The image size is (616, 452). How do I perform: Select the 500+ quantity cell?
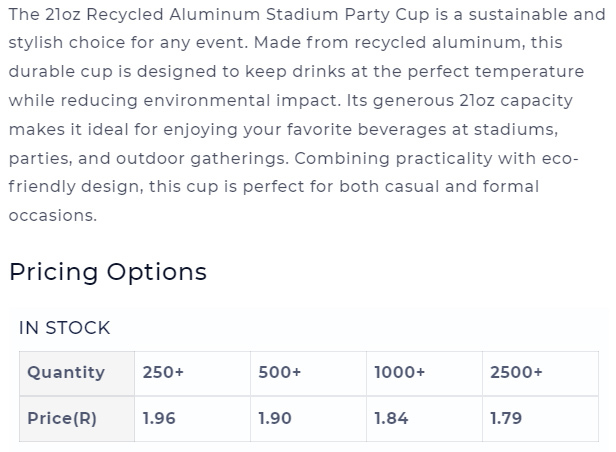click(308, 373)
